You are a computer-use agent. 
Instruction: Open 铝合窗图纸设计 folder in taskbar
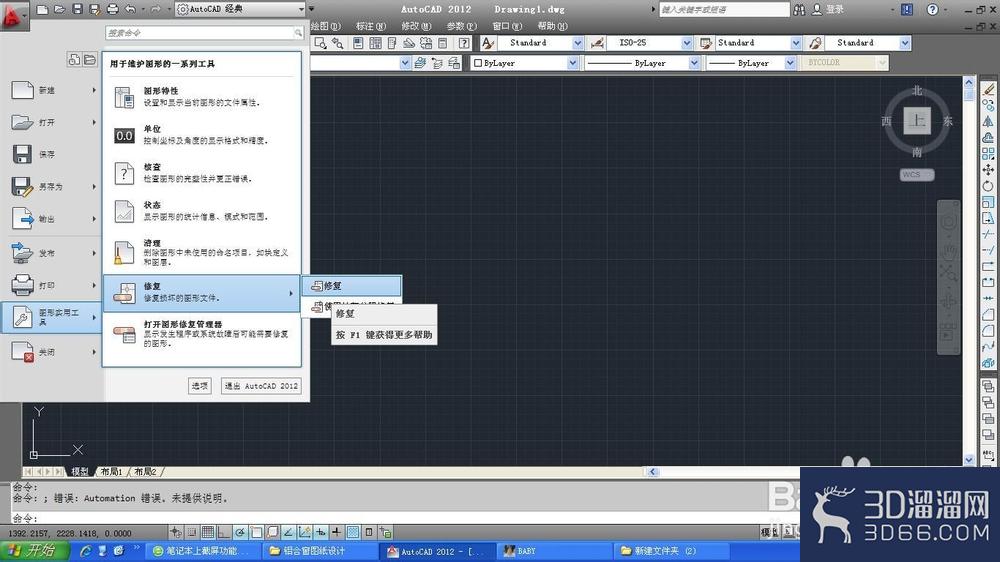321,551
